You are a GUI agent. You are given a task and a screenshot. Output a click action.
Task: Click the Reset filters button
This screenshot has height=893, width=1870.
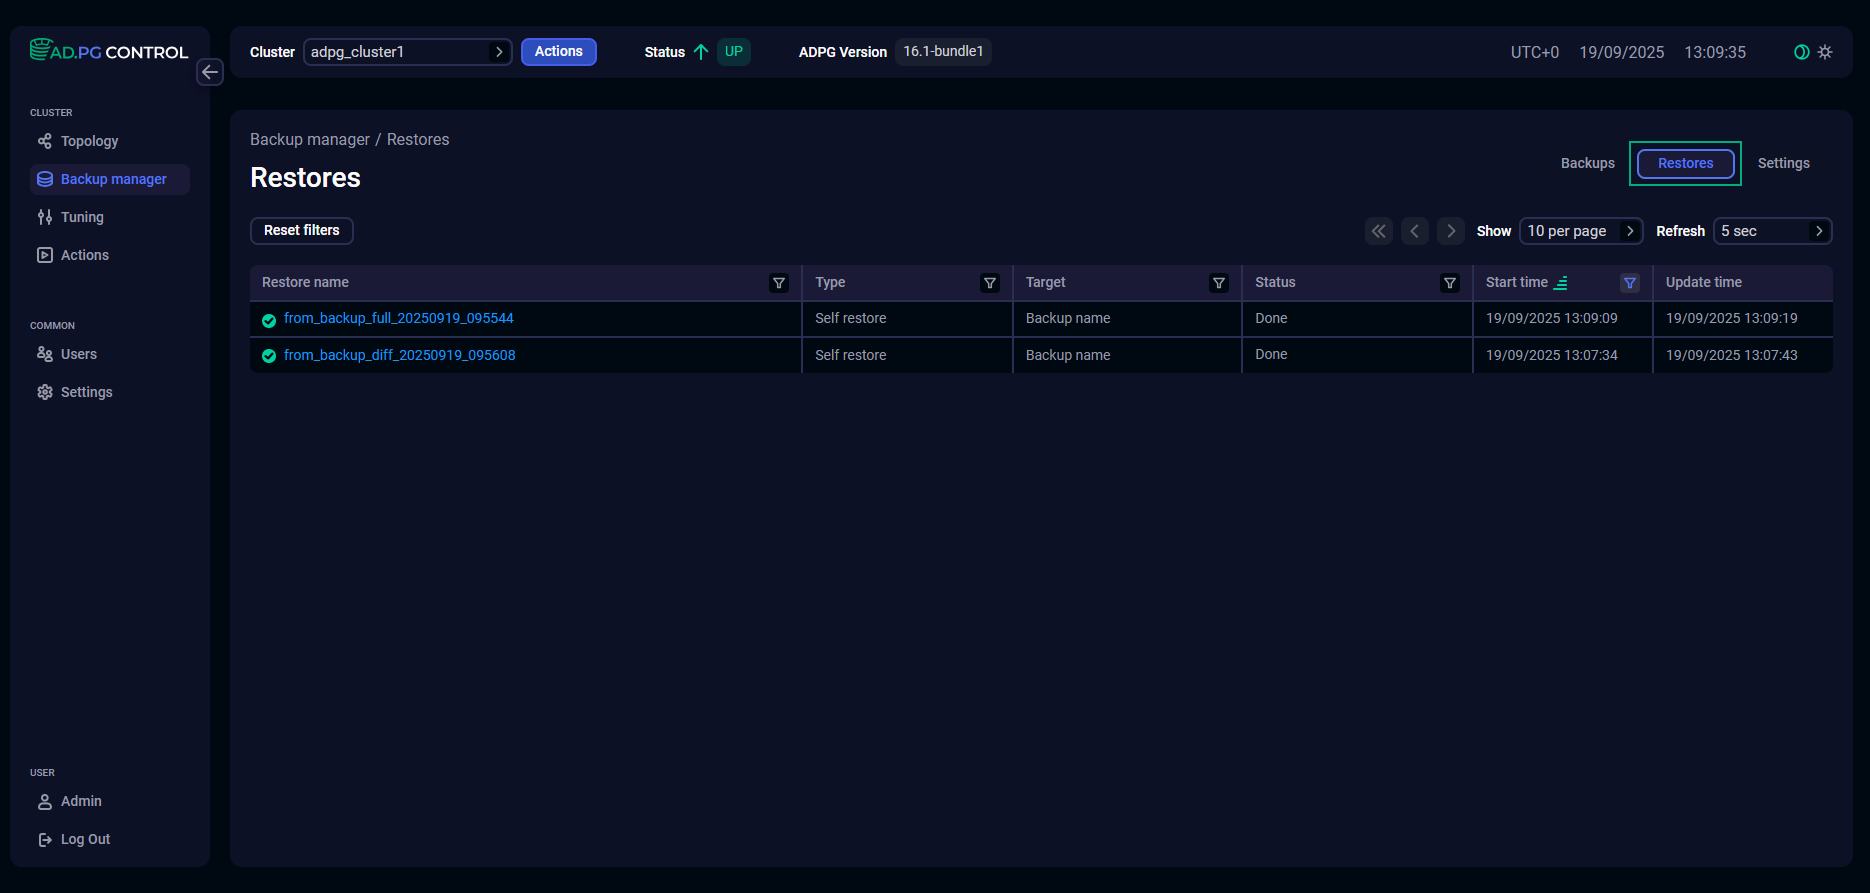[x=301, y=231]
